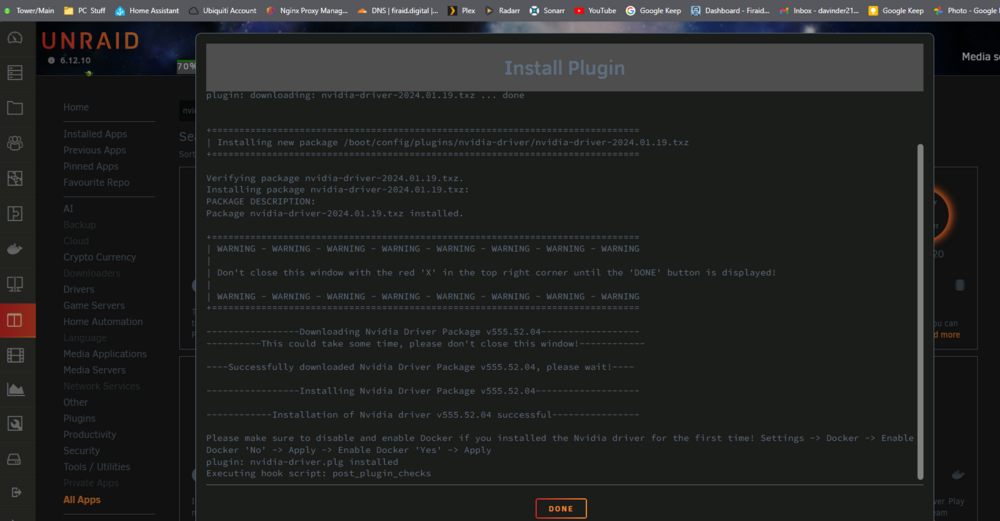
Task: Open the Radarr bookmark
Action: [x=503, y=10]
